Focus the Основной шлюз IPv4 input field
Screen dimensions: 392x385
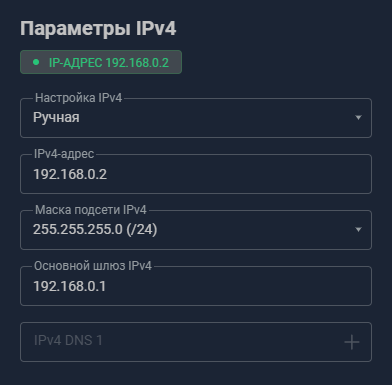pos(196,286)
